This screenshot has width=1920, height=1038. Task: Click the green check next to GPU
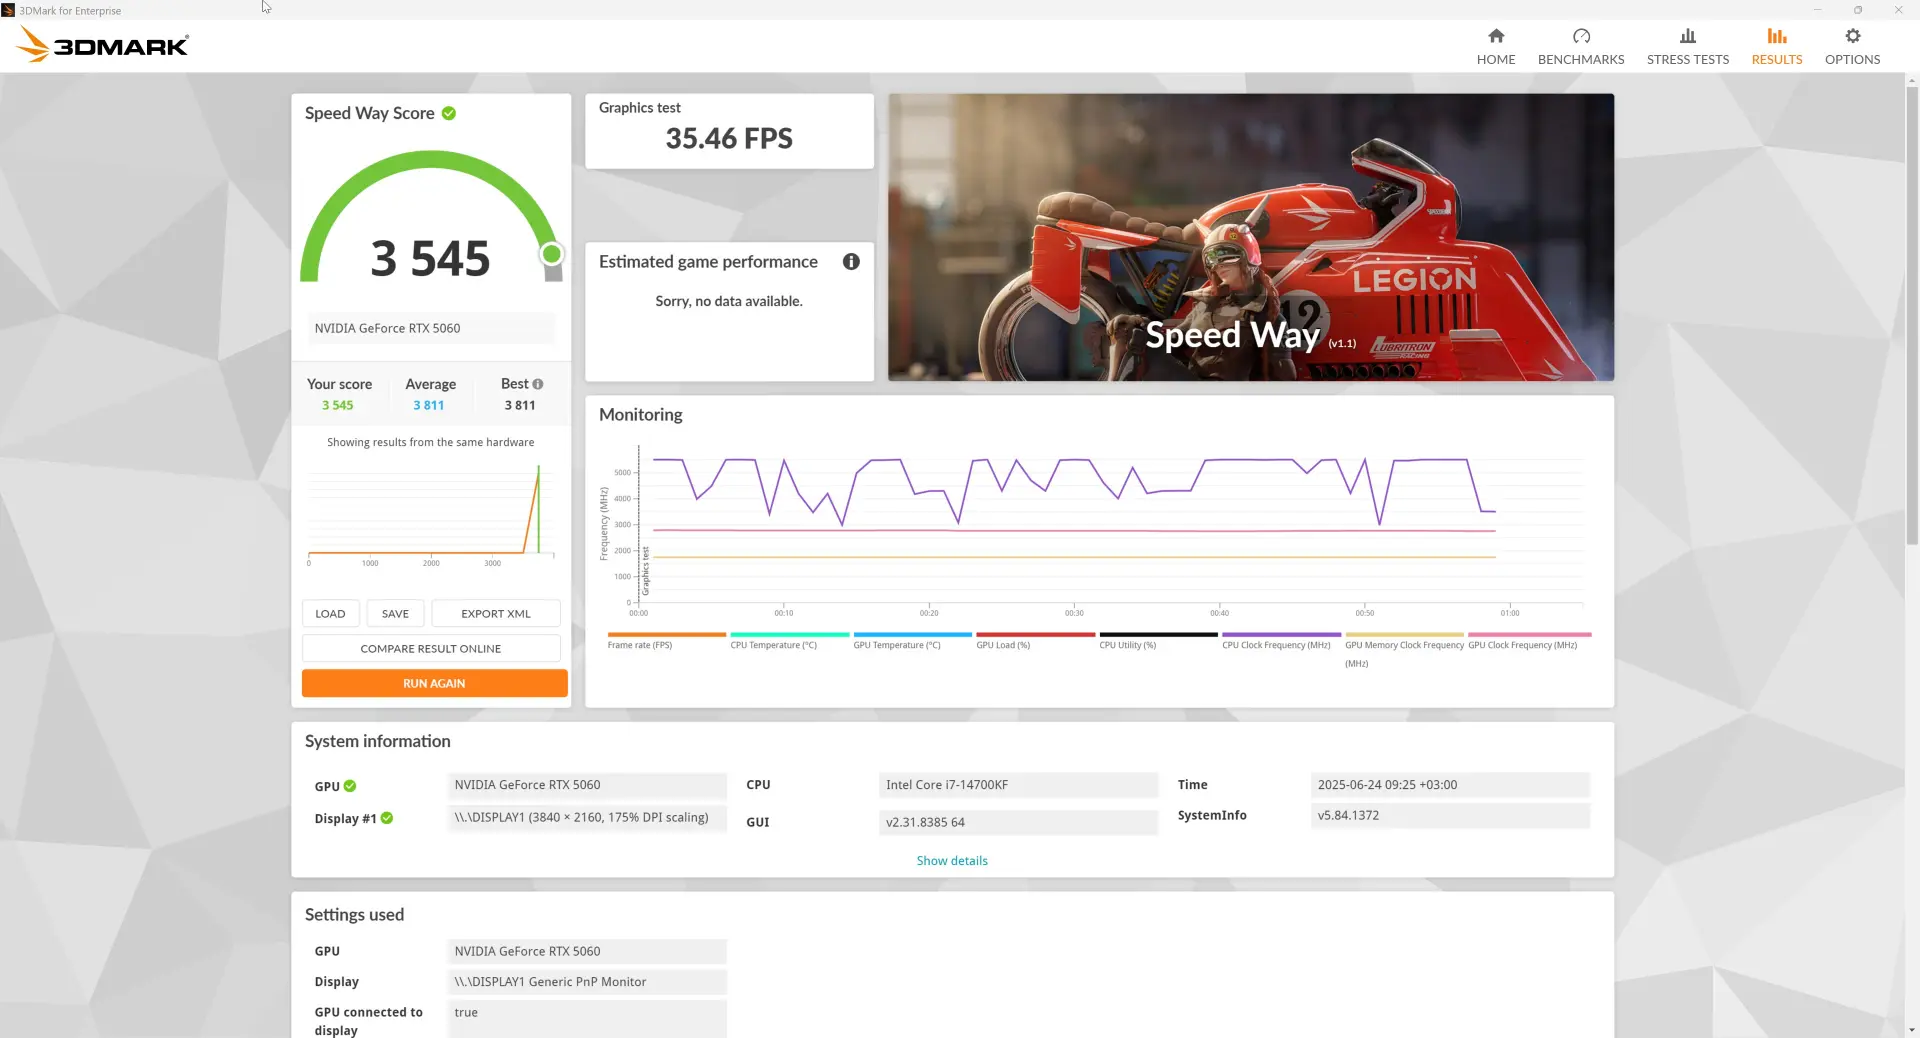(x=350, y=786)
